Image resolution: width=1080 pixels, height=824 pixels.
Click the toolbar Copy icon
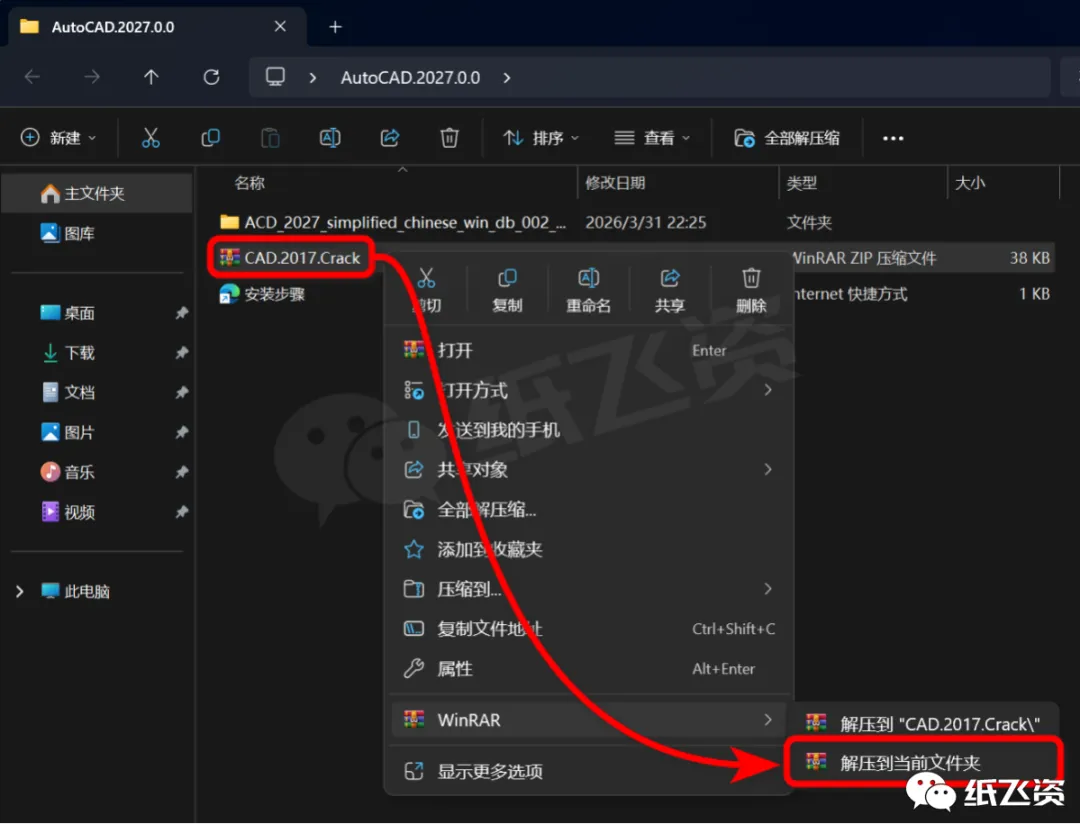(x=210, y=138)
